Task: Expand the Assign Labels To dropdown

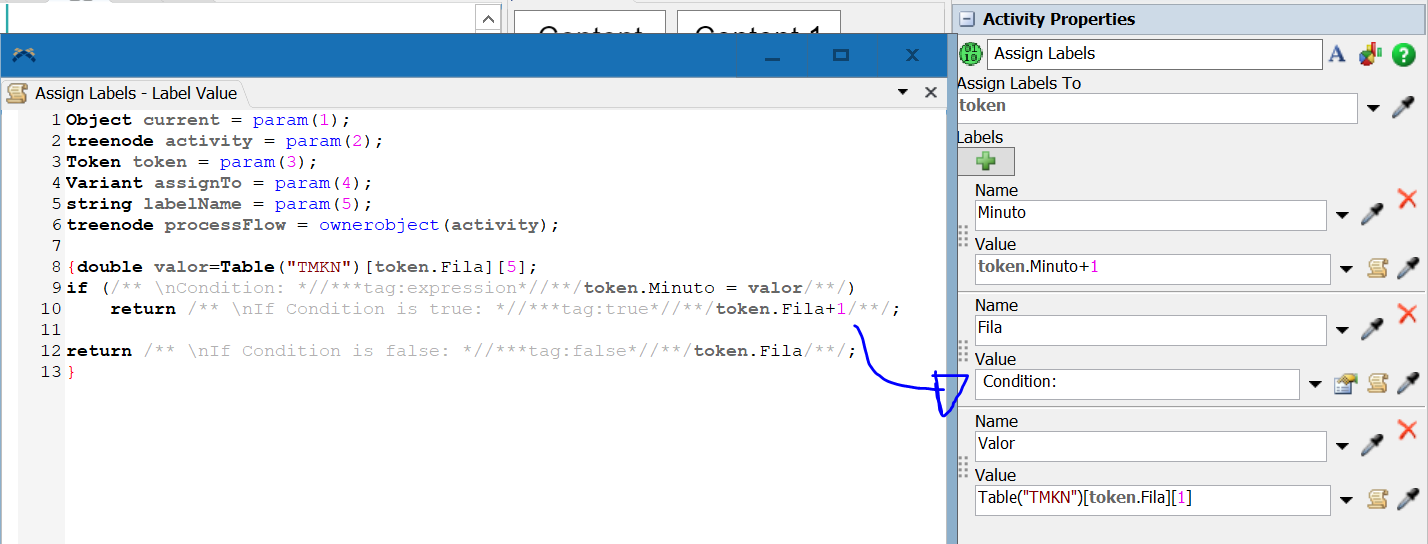Action: point(1373,108)
